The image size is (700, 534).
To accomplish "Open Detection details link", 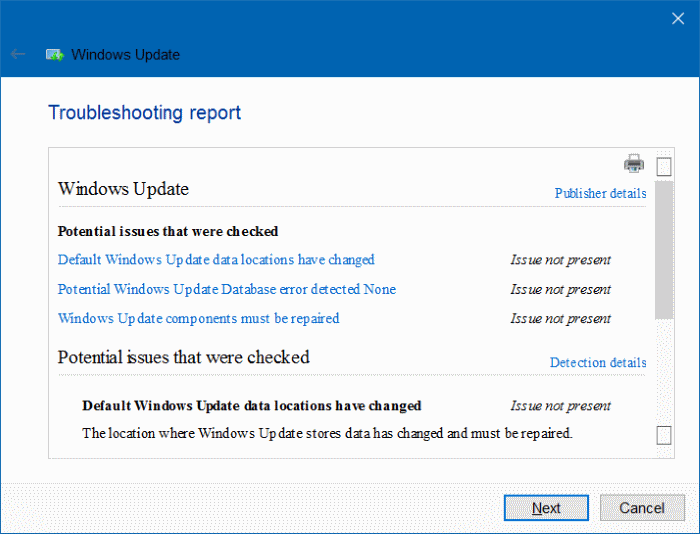I will click(x=598, y=363).
